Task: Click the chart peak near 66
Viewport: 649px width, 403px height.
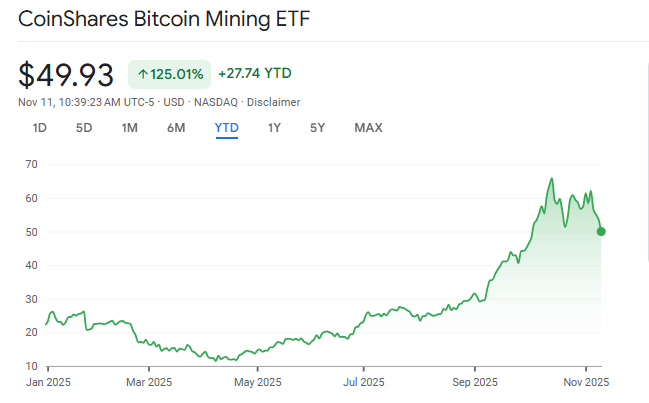Action: (x=552, y=179)
